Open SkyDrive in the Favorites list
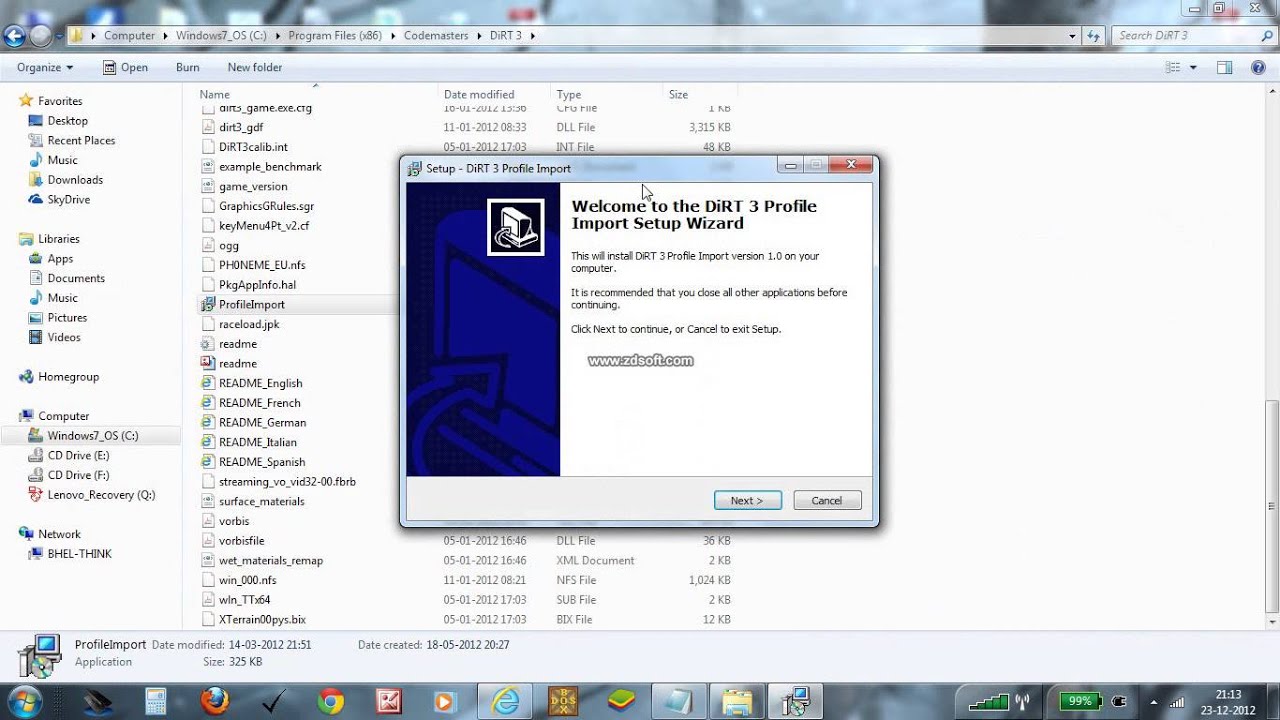The width and height of the screenshot is (1280, 720). click(68, 199)
